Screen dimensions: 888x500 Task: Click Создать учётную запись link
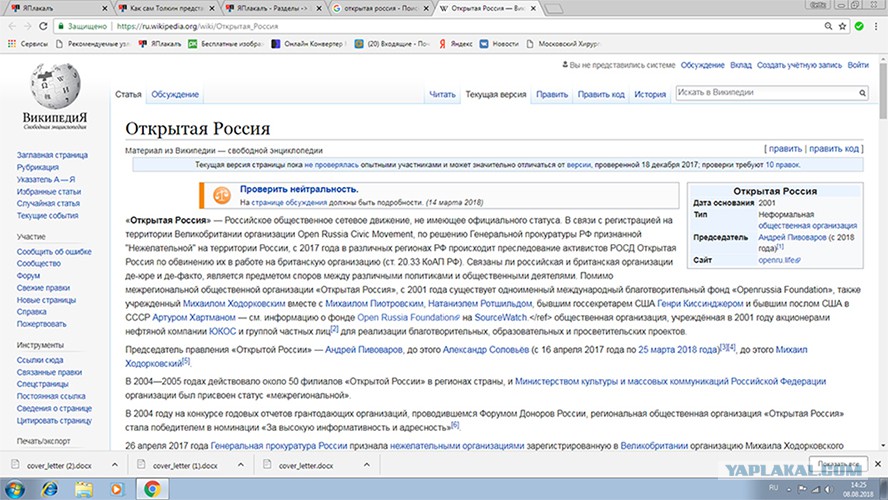click(799, 65)
